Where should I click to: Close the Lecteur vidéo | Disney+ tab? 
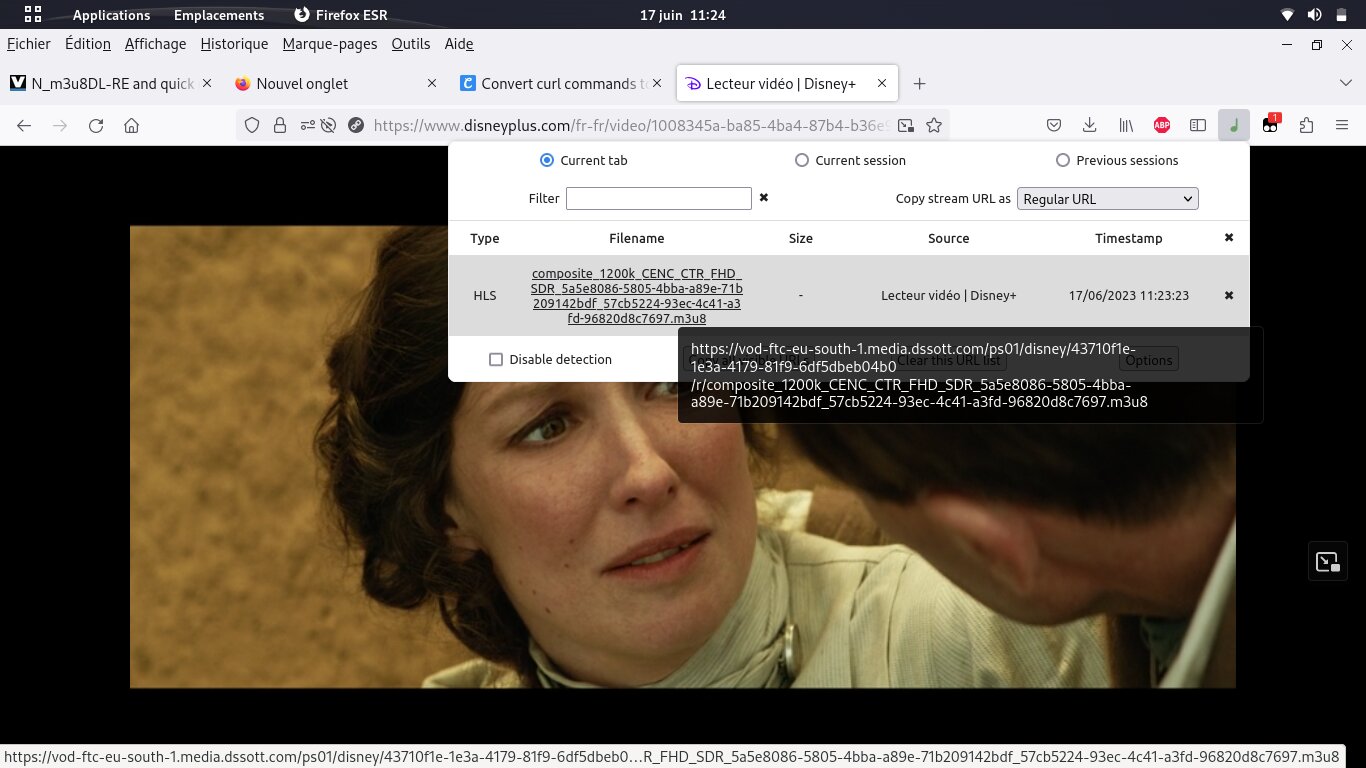click(882, 84)
